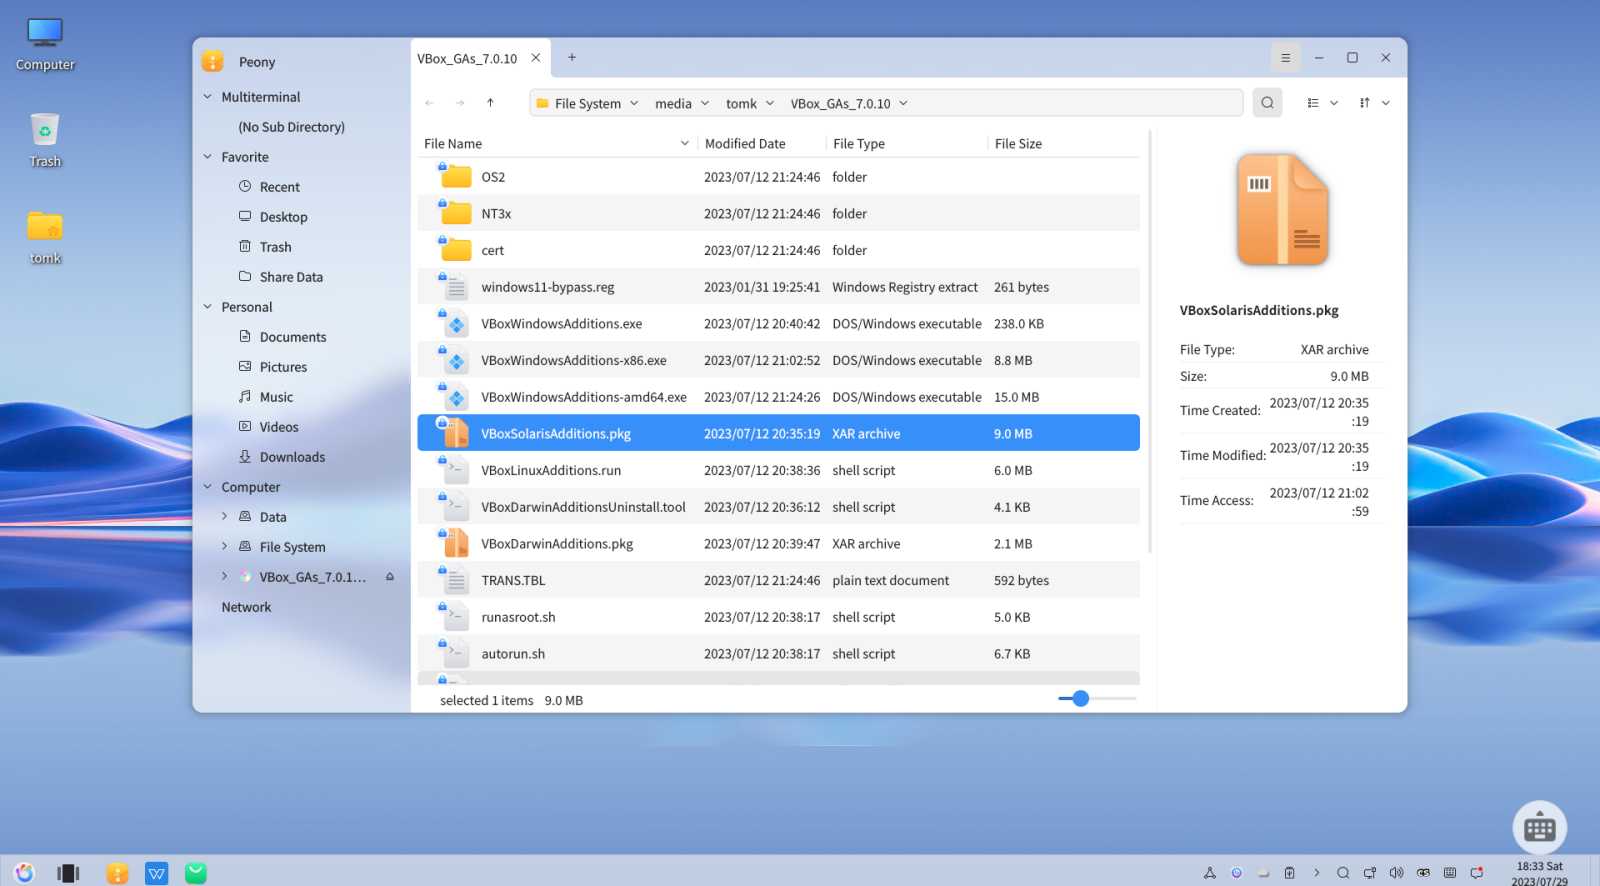Image resolution: width=1600 pixels, height=886 pixels.
Task: Click the forward navigation arrow
Action: 460,103
